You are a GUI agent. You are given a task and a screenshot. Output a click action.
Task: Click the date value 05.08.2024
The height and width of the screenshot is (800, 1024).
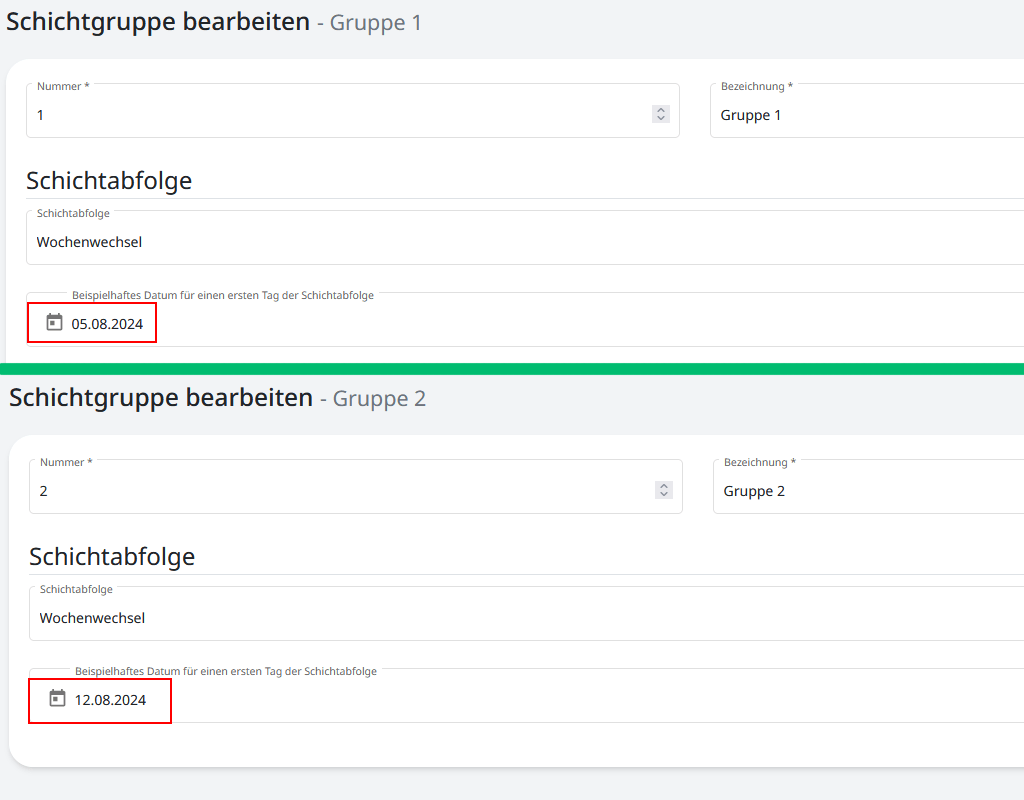point(107,324)
